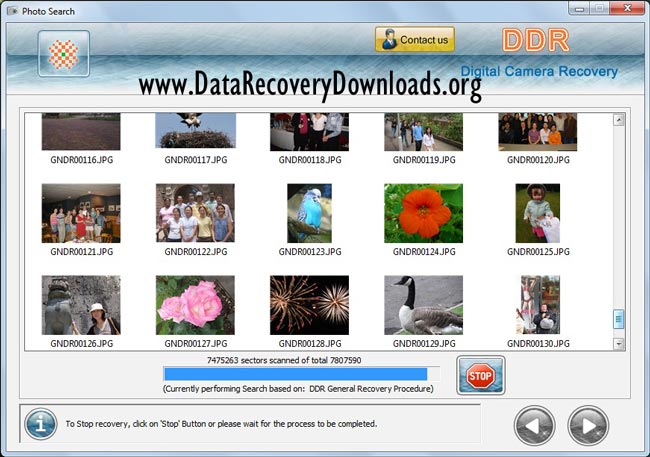Image resolution: width=650 pixels, height=457 pixels.
Task: Click the file name GNDR00120.JPG
Action: point(538,160)
